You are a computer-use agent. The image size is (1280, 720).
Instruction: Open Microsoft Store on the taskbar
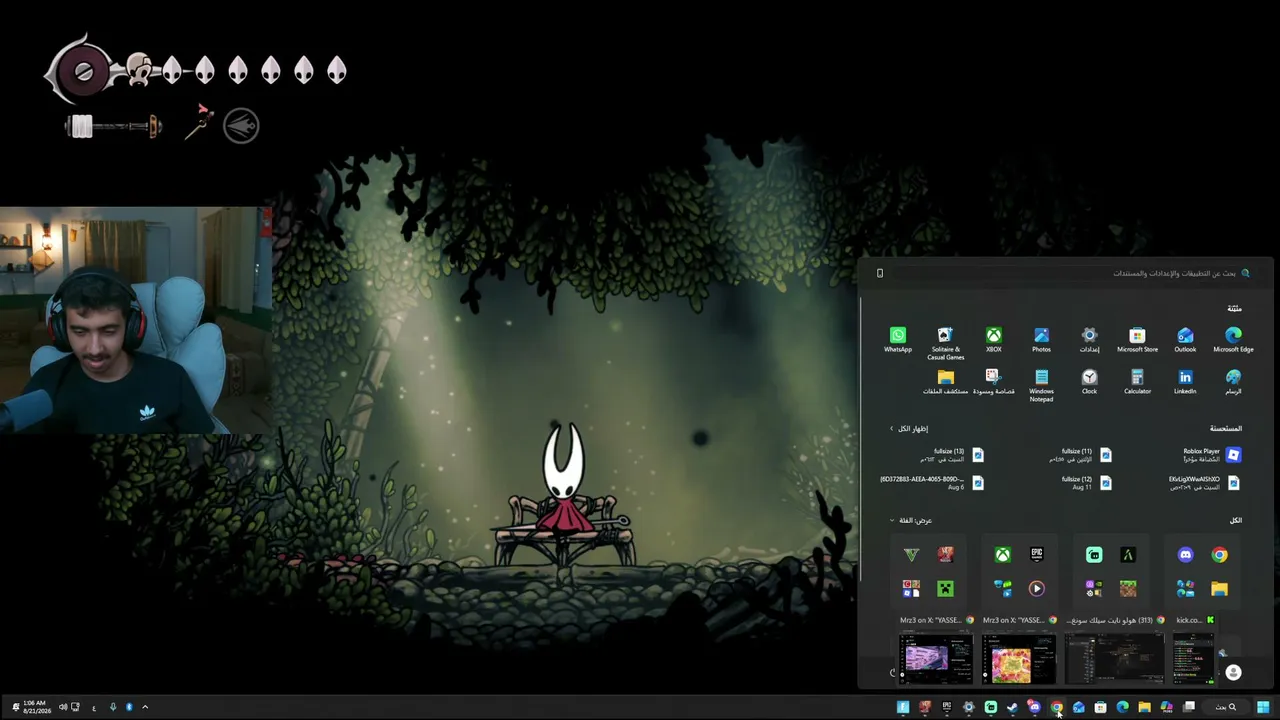pyautogui.click(x=1100, y=708)
